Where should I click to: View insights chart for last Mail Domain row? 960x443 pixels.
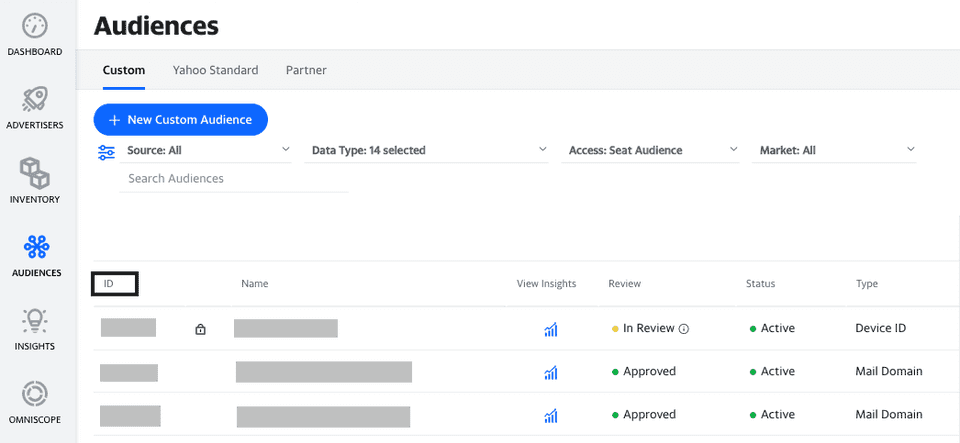click(551, 416)
